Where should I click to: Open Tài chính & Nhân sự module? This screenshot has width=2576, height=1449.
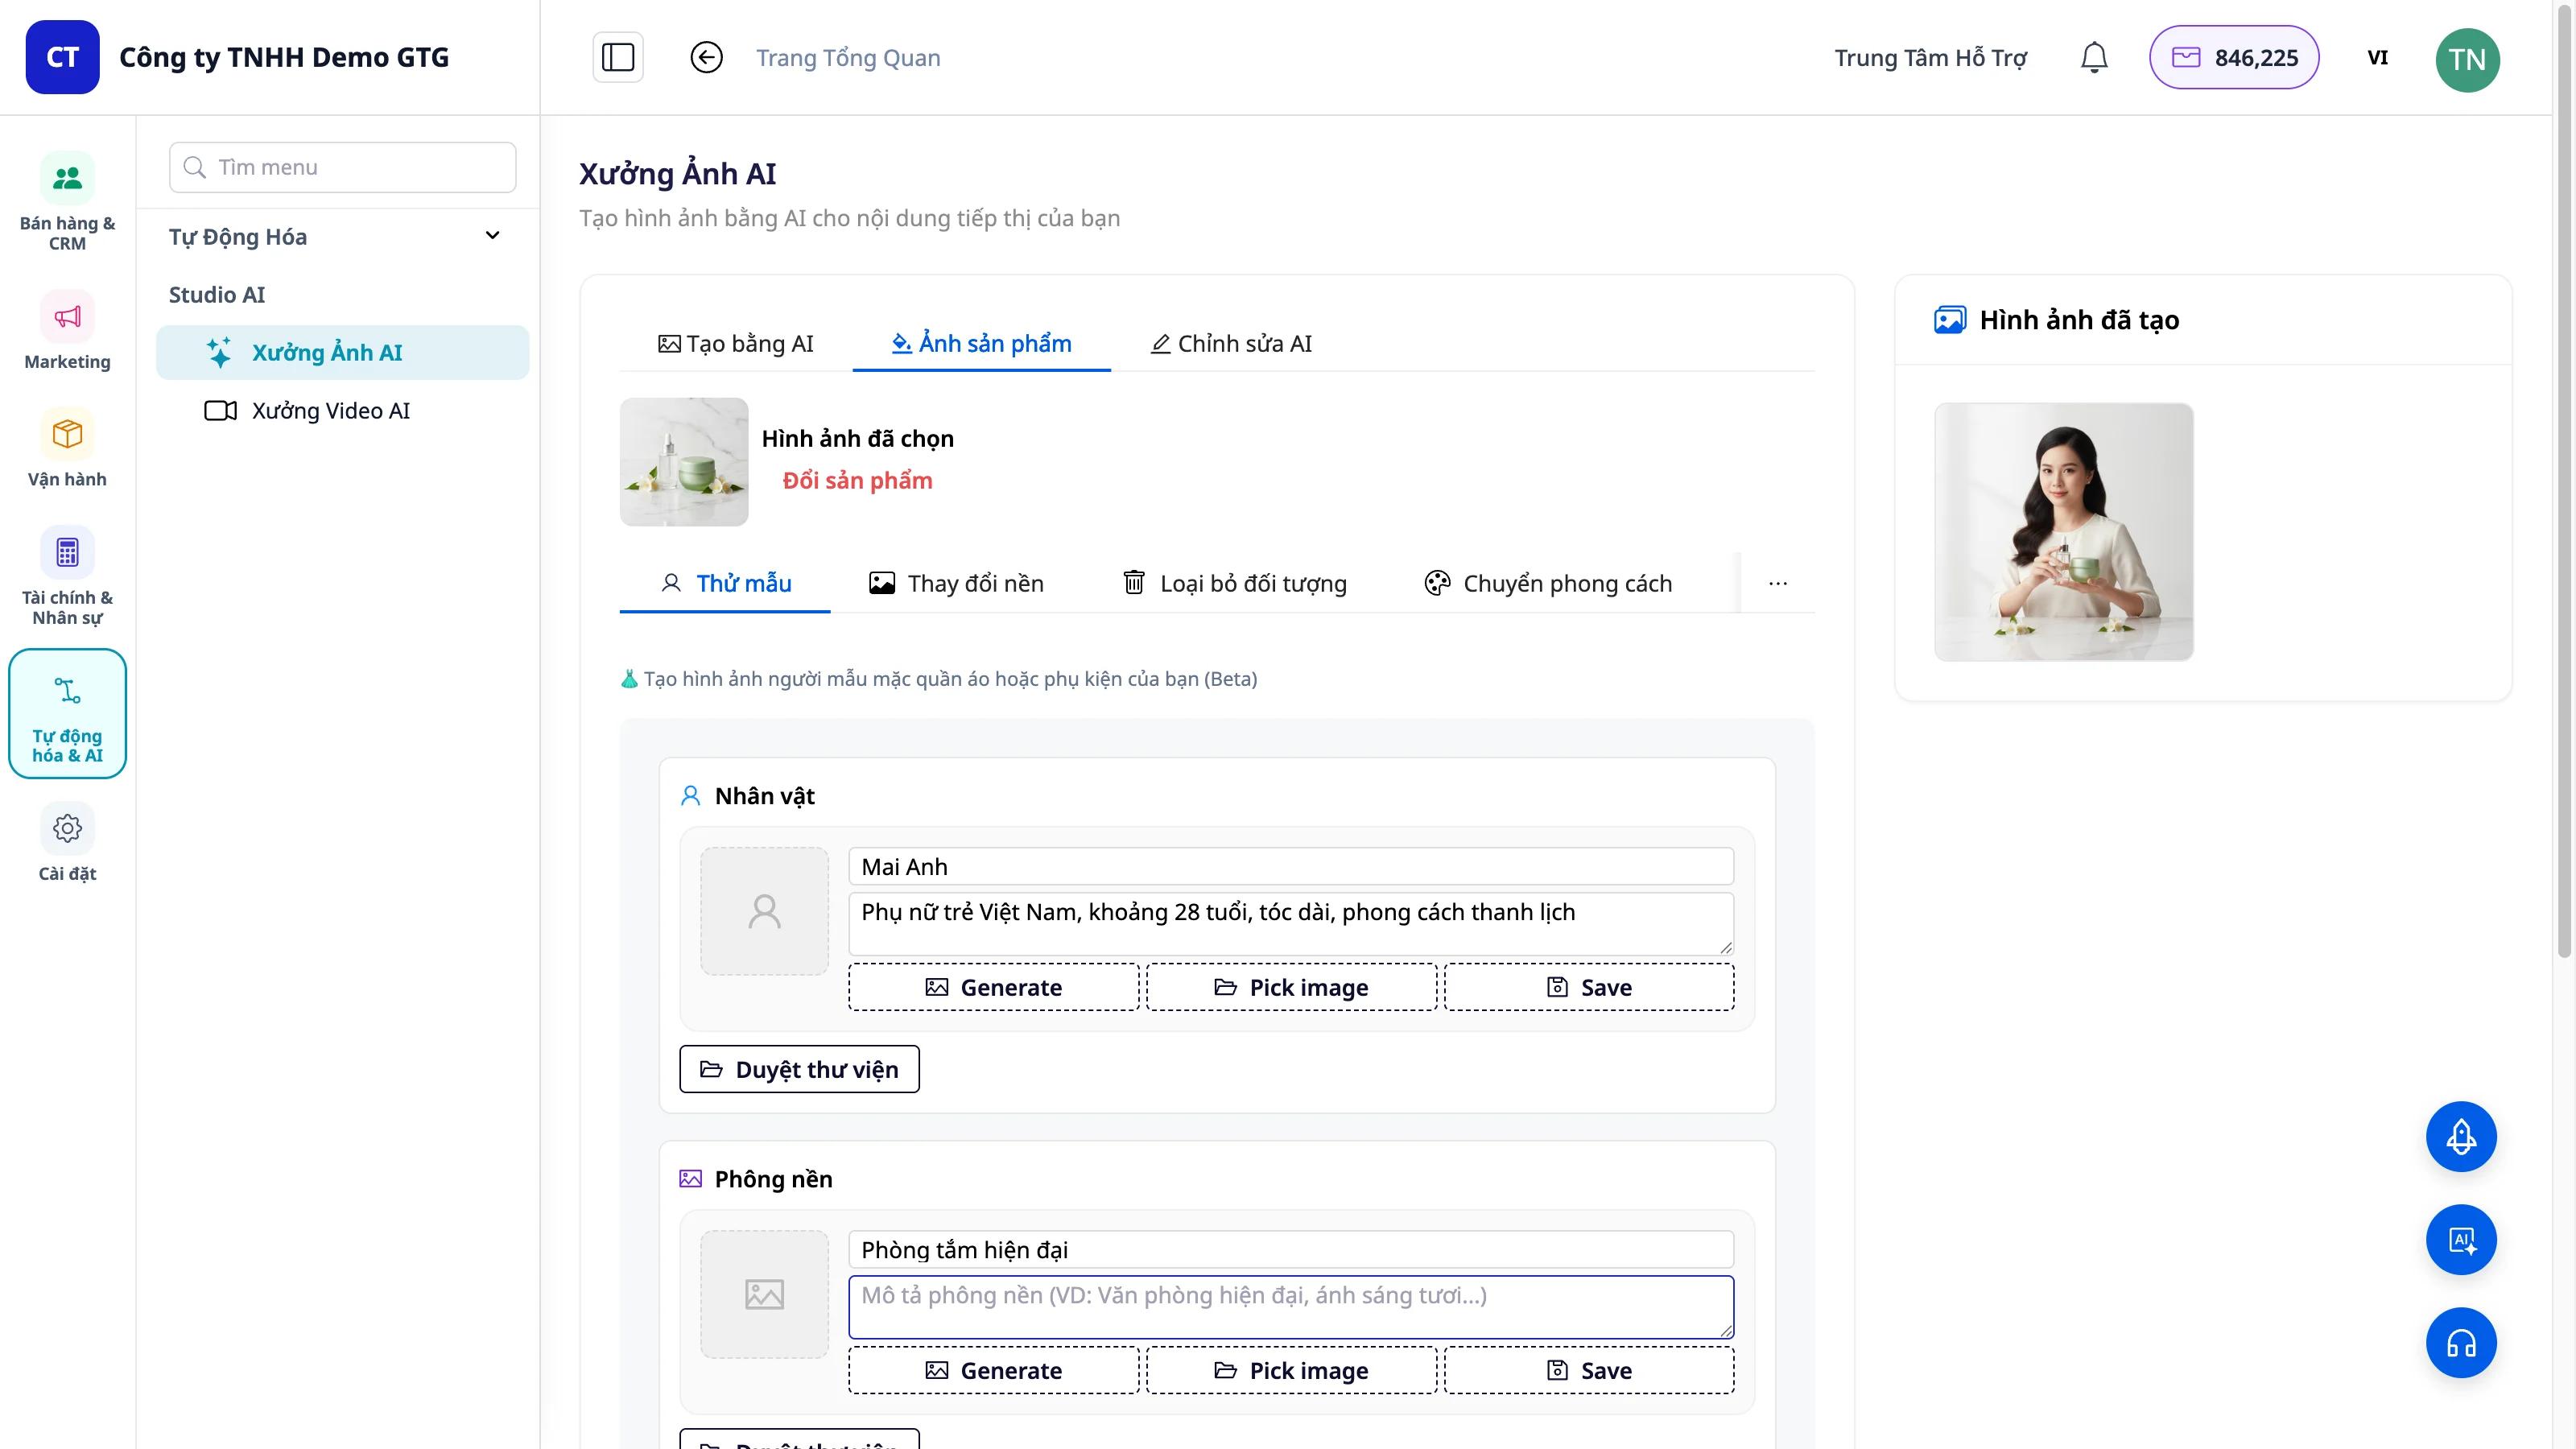tap(67, 576)
